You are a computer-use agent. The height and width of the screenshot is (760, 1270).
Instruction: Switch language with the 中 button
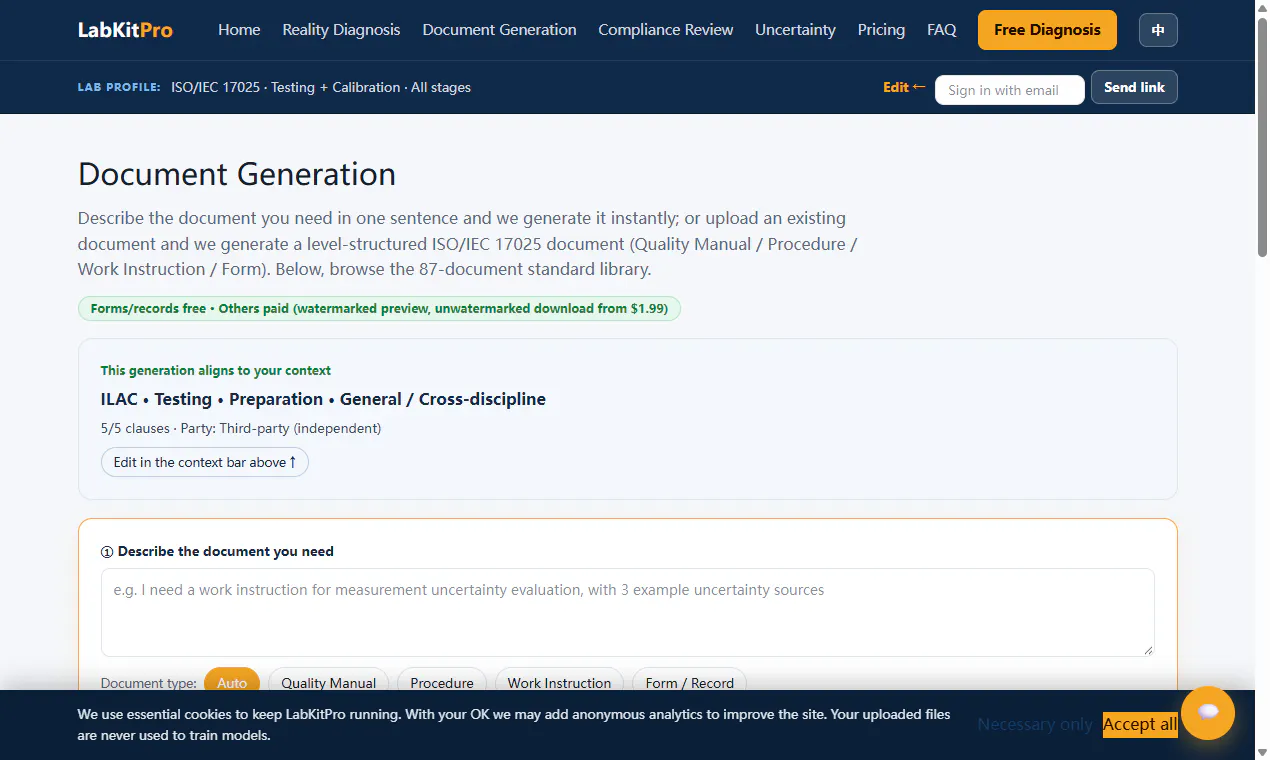pos(1158,30)
